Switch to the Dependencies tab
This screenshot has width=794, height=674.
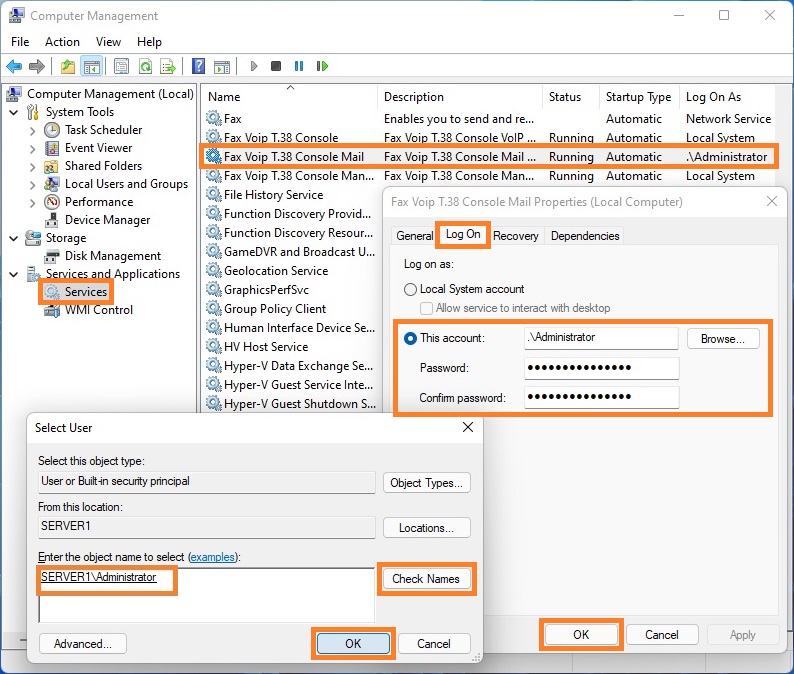tap(585, 236)
